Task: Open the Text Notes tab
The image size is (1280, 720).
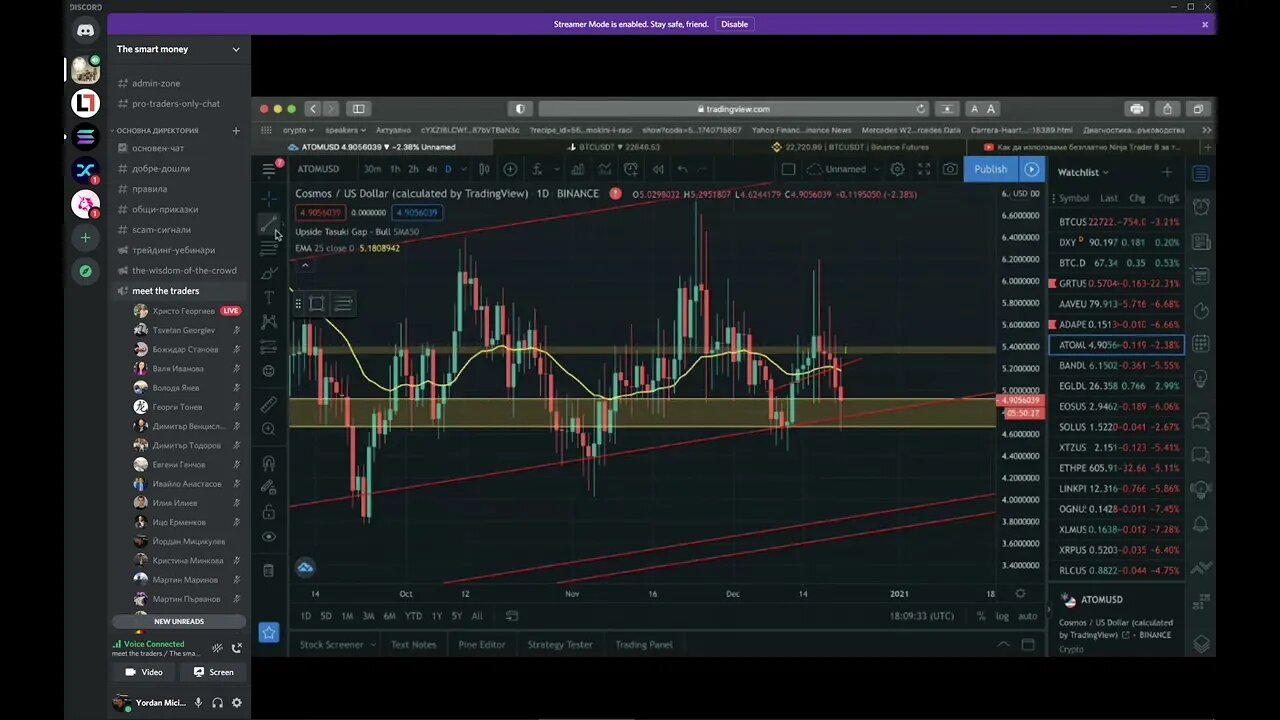Action: point(414,645)
